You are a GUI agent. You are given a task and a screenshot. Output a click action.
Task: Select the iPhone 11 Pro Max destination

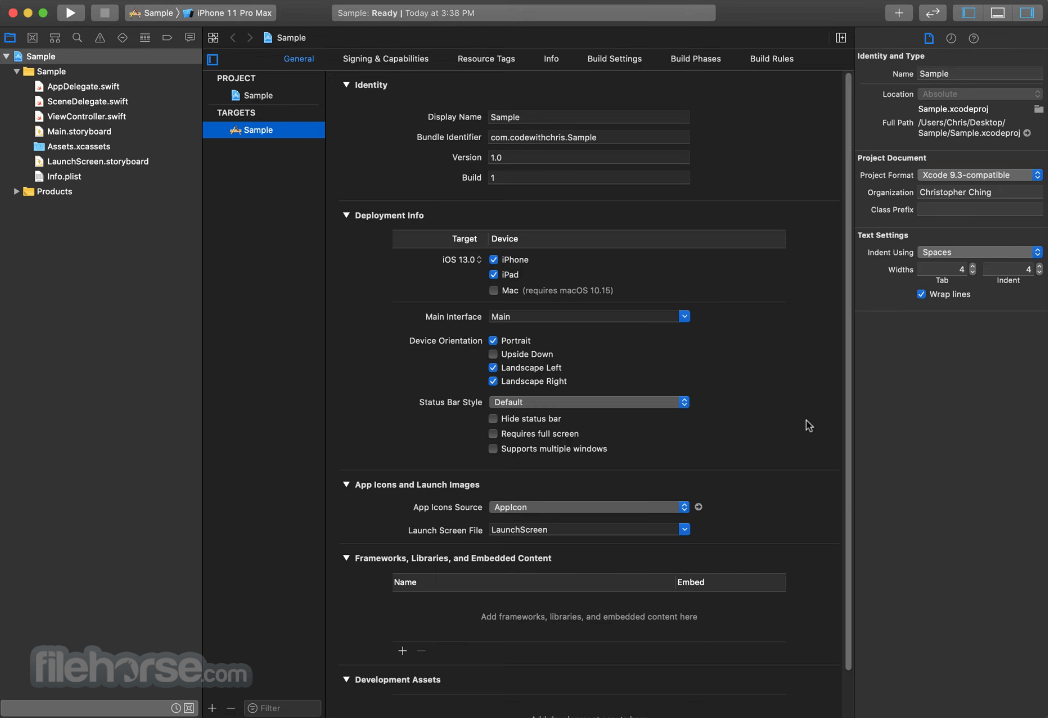coord(228,13)
